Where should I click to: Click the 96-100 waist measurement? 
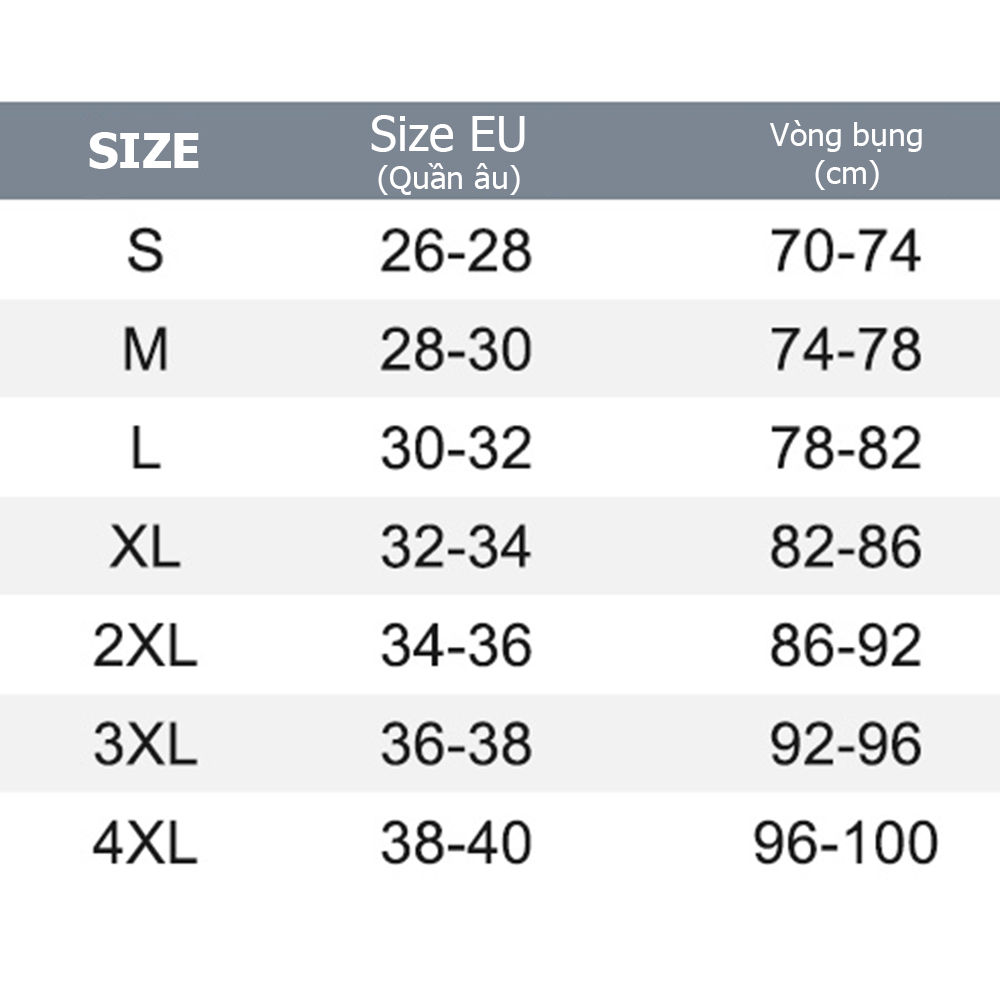click(x=845, y=844)
